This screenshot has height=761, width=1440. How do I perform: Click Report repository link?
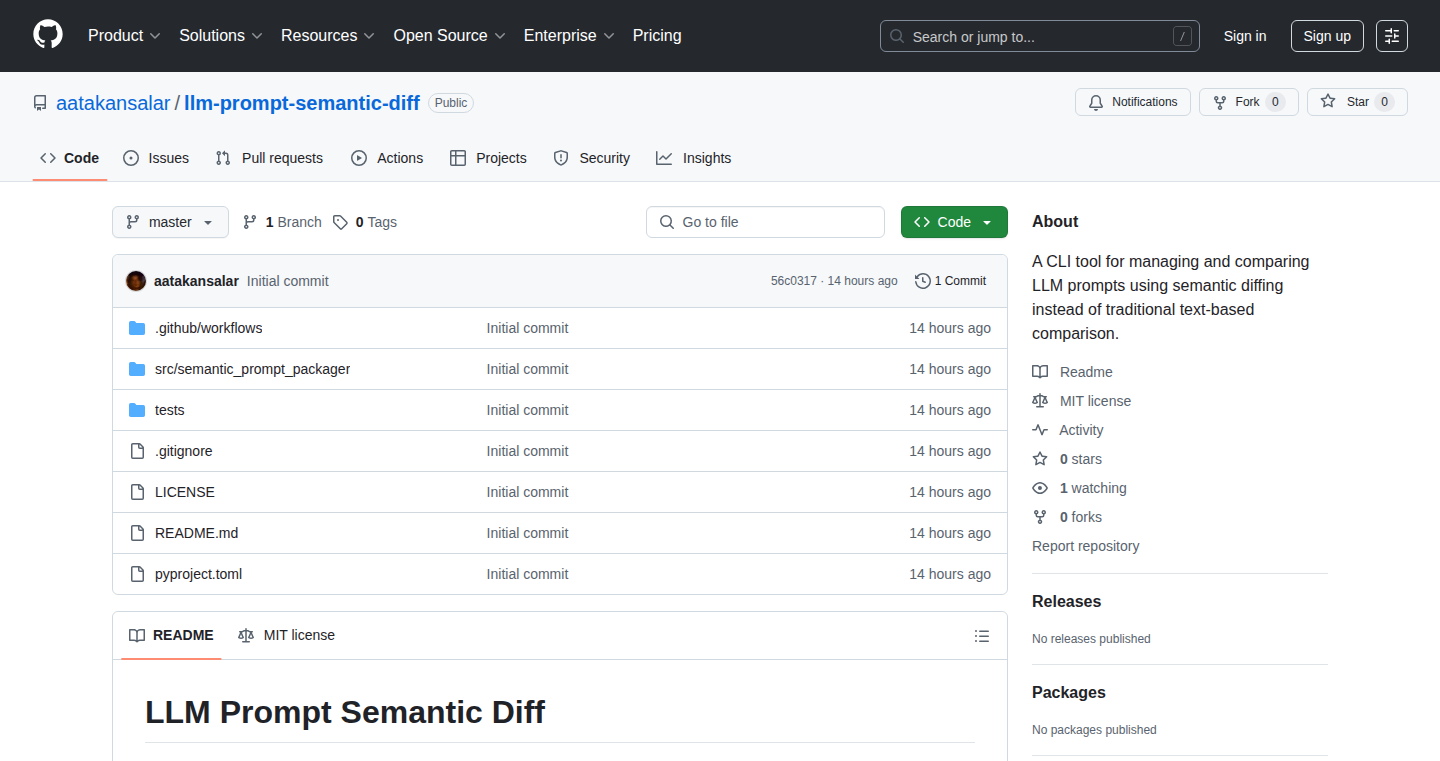pos(1086,546)
